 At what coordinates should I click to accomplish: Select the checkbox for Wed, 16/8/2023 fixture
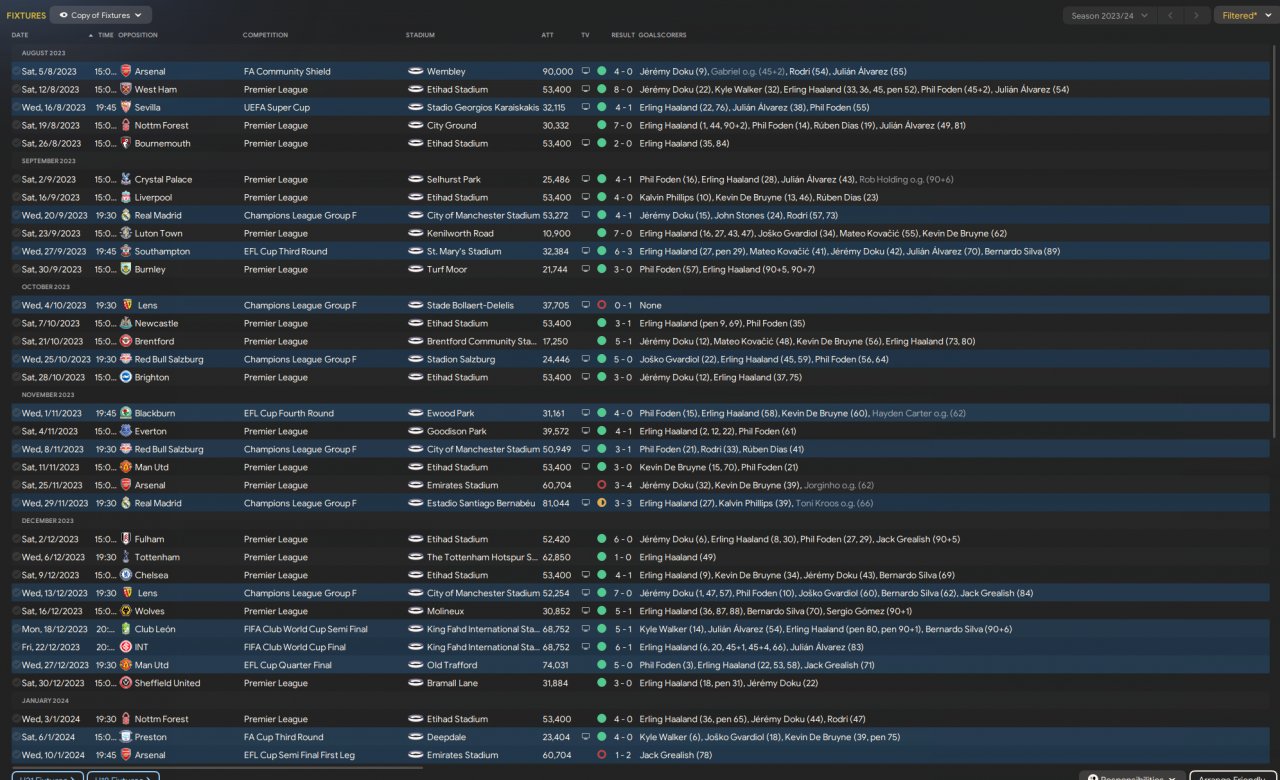pos(16,107)
